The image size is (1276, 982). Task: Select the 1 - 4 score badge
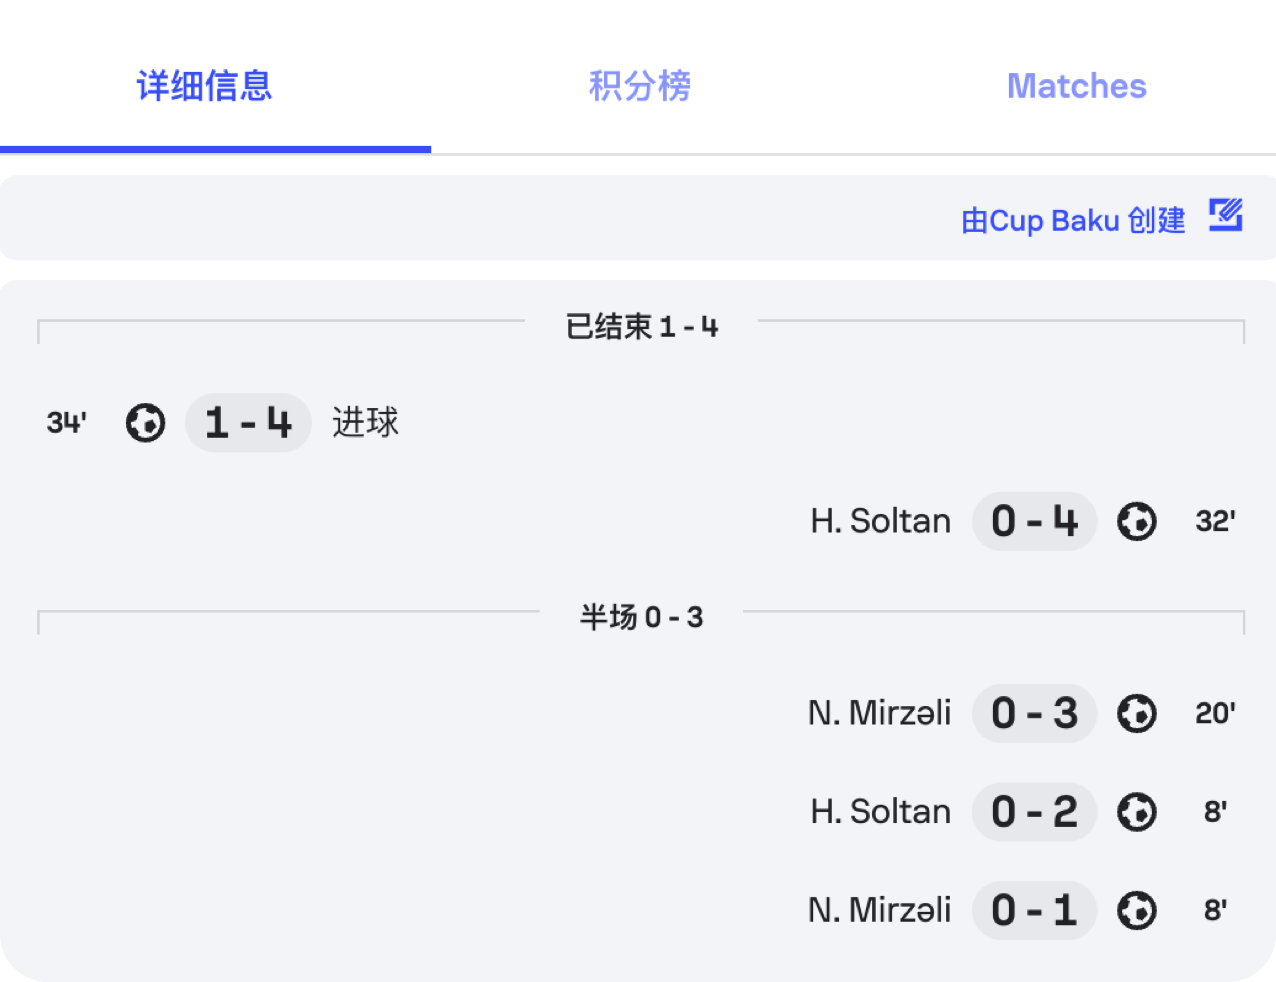[x=248, y=423]
